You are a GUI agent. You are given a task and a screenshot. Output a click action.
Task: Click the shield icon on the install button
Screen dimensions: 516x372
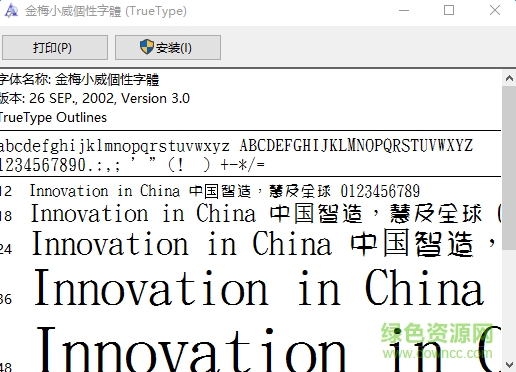(x=147, y=47)
